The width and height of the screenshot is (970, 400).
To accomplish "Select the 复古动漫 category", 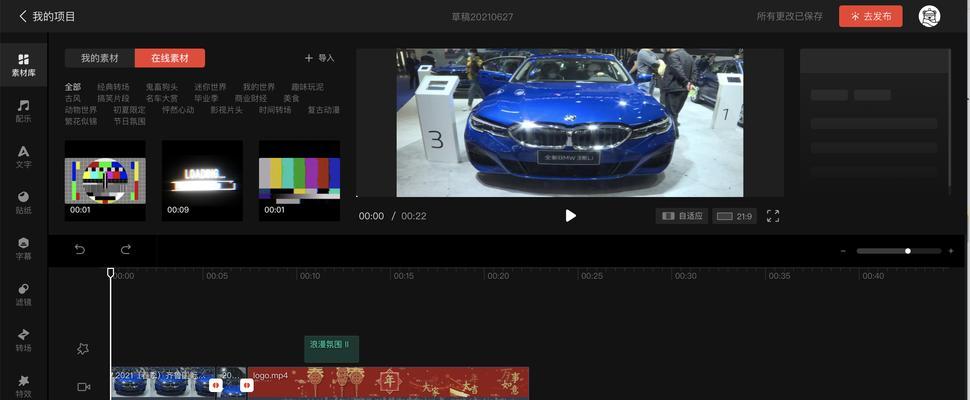I will click(x=324, y=110).
